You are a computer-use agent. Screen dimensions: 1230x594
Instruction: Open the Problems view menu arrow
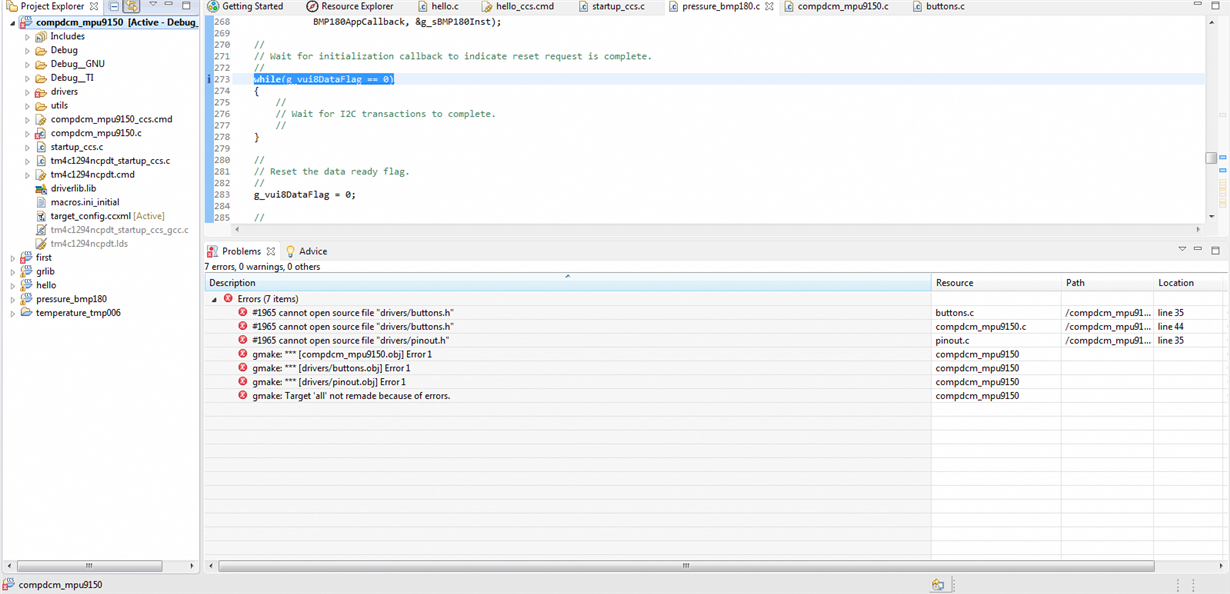1182,250
